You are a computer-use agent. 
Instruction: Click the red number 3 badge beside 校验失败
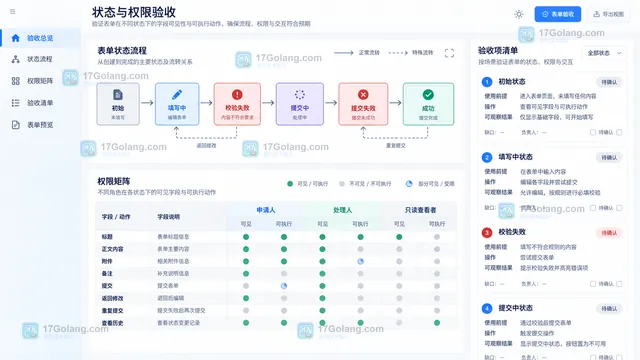487,233
